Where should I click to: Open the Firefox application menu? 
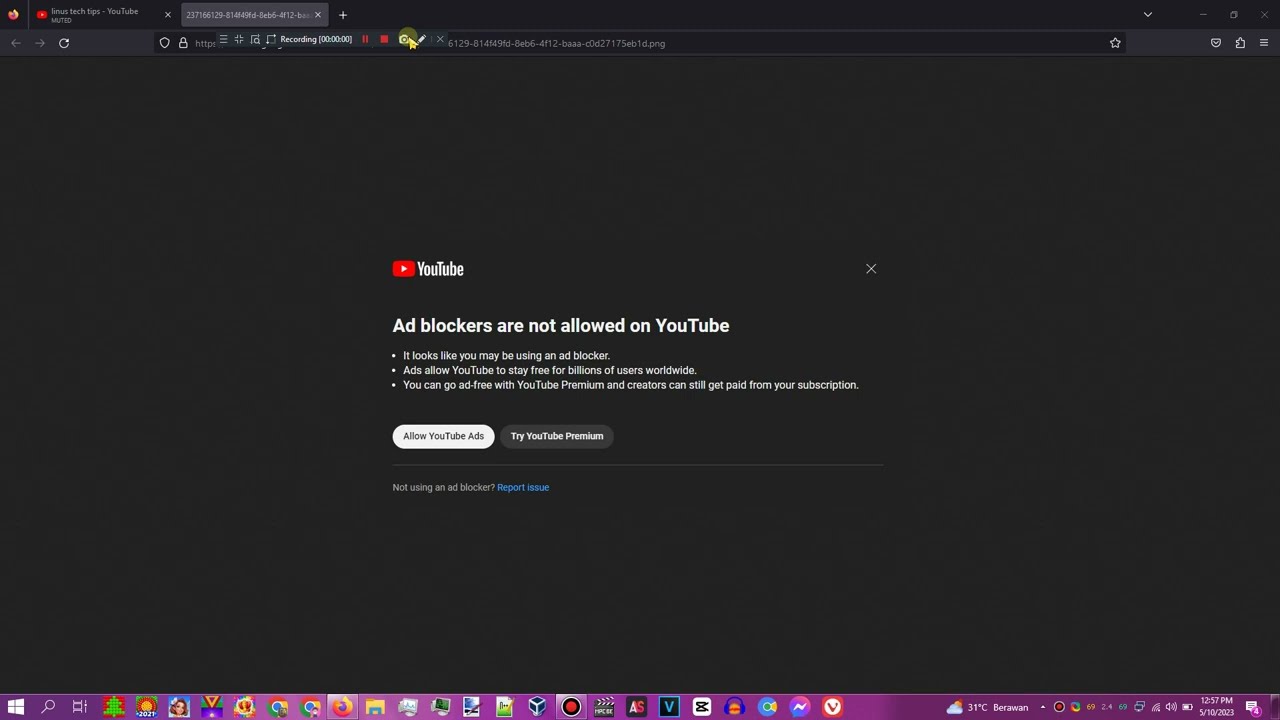point(1264,43)
